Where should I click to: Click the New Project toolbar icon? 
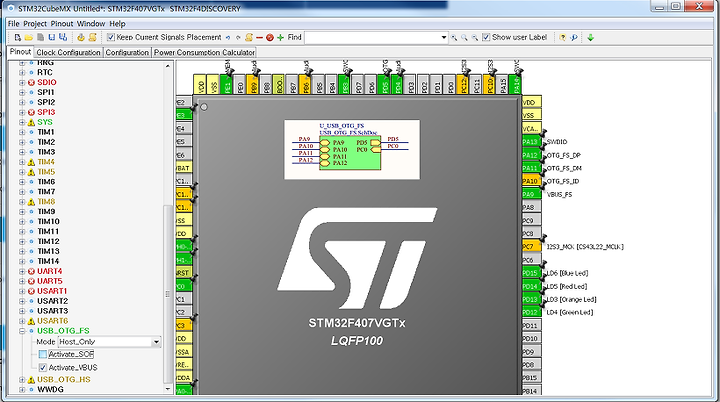[x=17, y=38]
